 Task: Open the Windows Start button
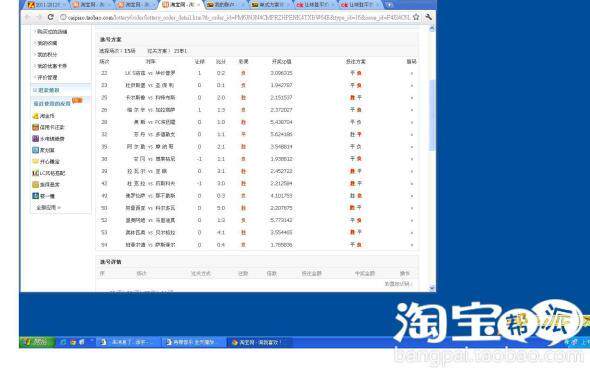click(36, 342)
